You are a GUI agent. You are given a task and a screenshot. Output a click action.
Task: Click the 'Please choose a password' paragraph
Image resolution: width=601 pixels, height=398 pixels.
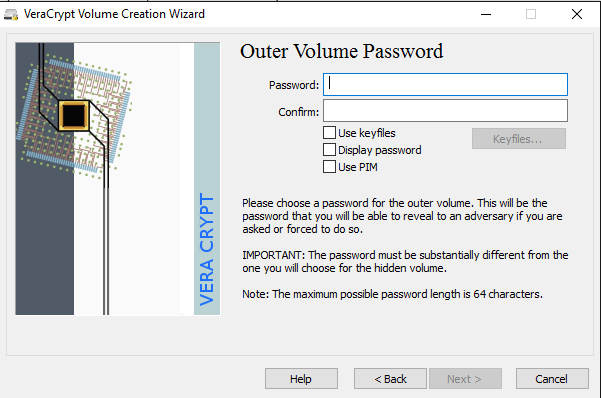pyautogui.click(x=402, y=216)
